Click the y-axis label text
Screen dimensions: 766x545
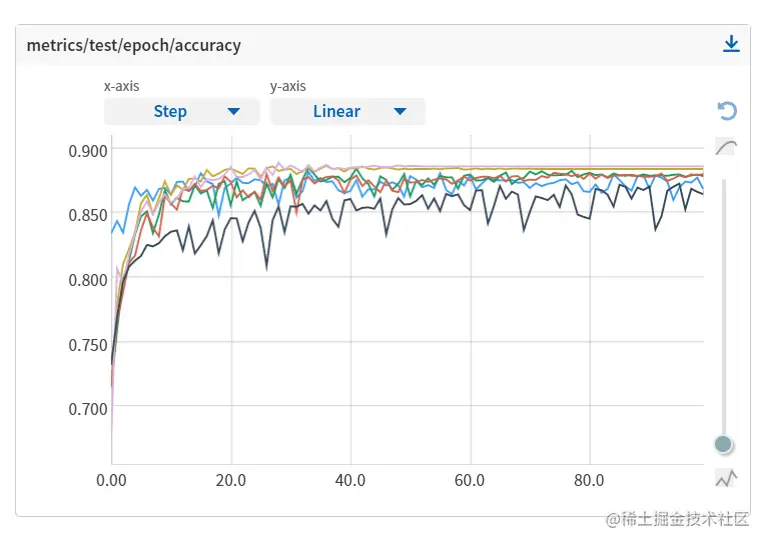[x=288, y=86]
